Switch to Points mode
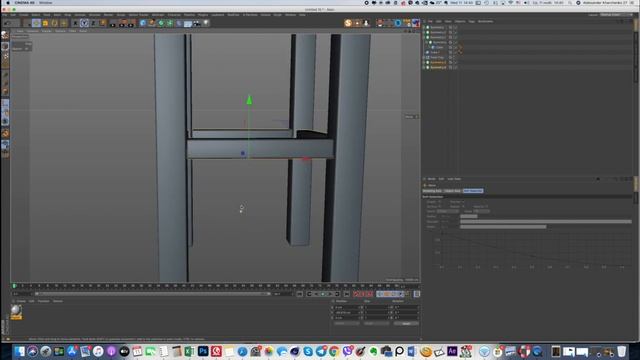Image resolution: width=640 pixels, height=360 pixels. (x=5, y=76)
